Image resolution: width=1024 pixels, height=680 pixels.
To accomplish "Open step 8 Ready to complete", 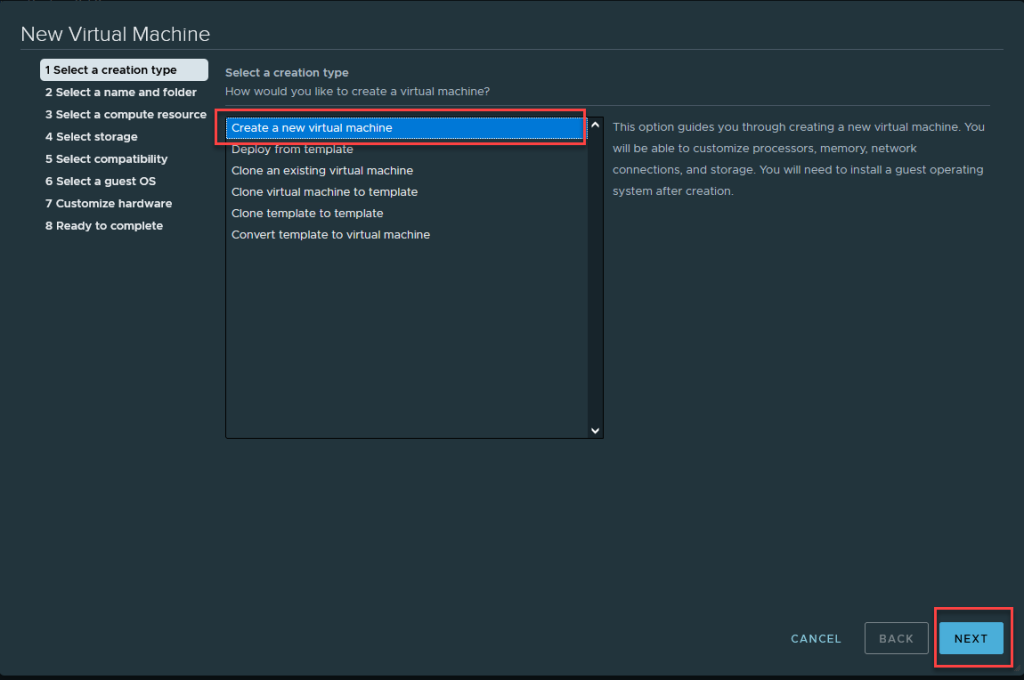I will (x=104, y=226).
